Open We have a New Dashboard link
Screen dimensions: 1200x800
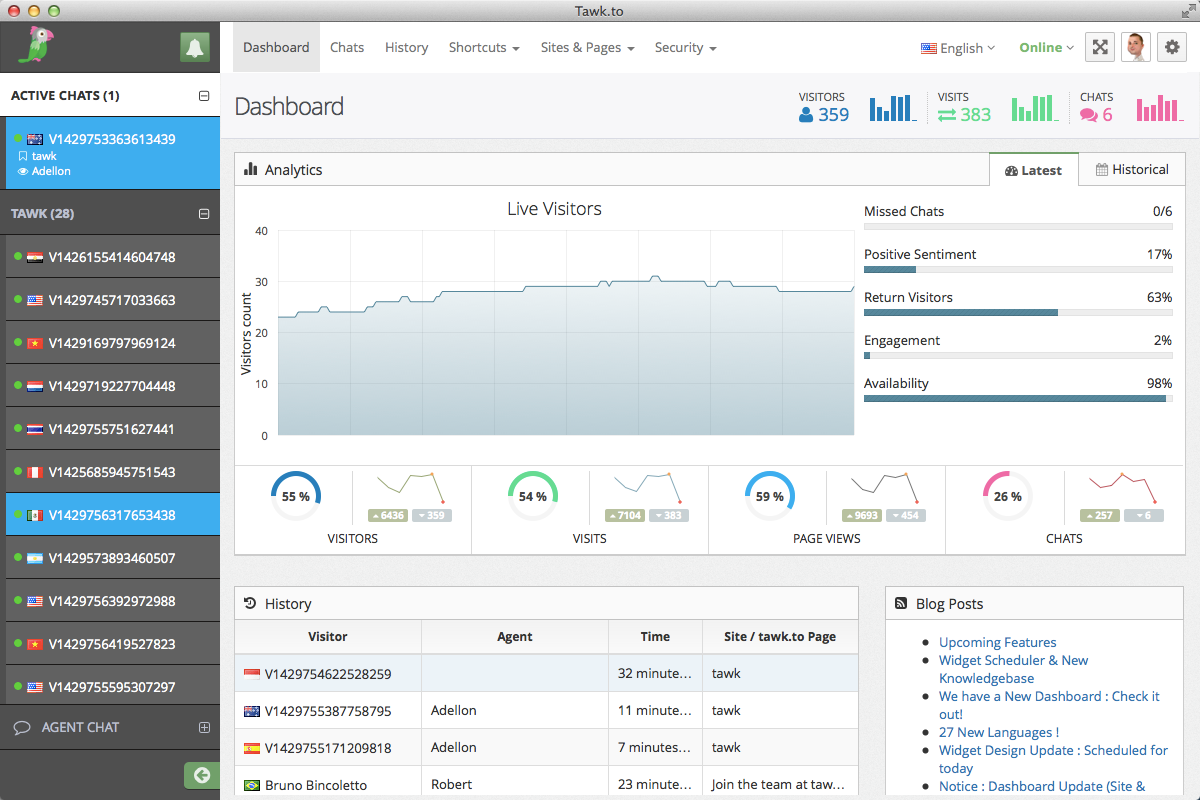tap(1049, 705)
